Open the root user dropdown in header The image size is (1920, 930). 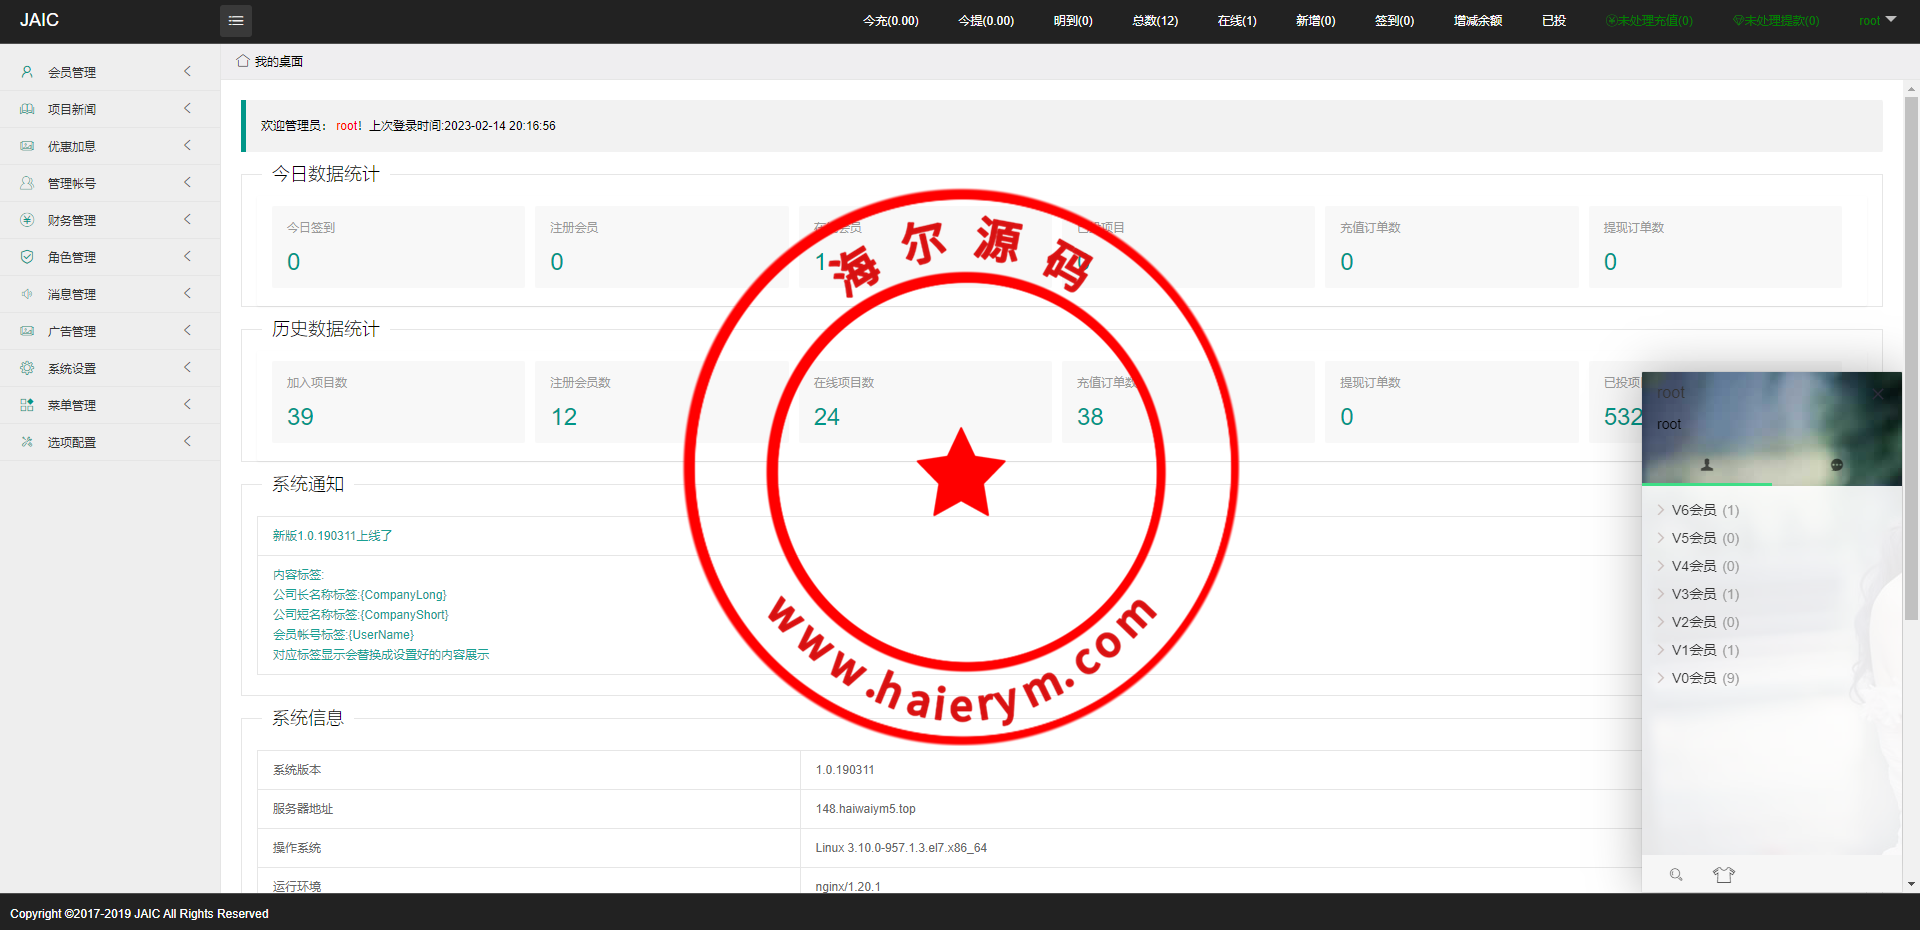coord(1877,21)
